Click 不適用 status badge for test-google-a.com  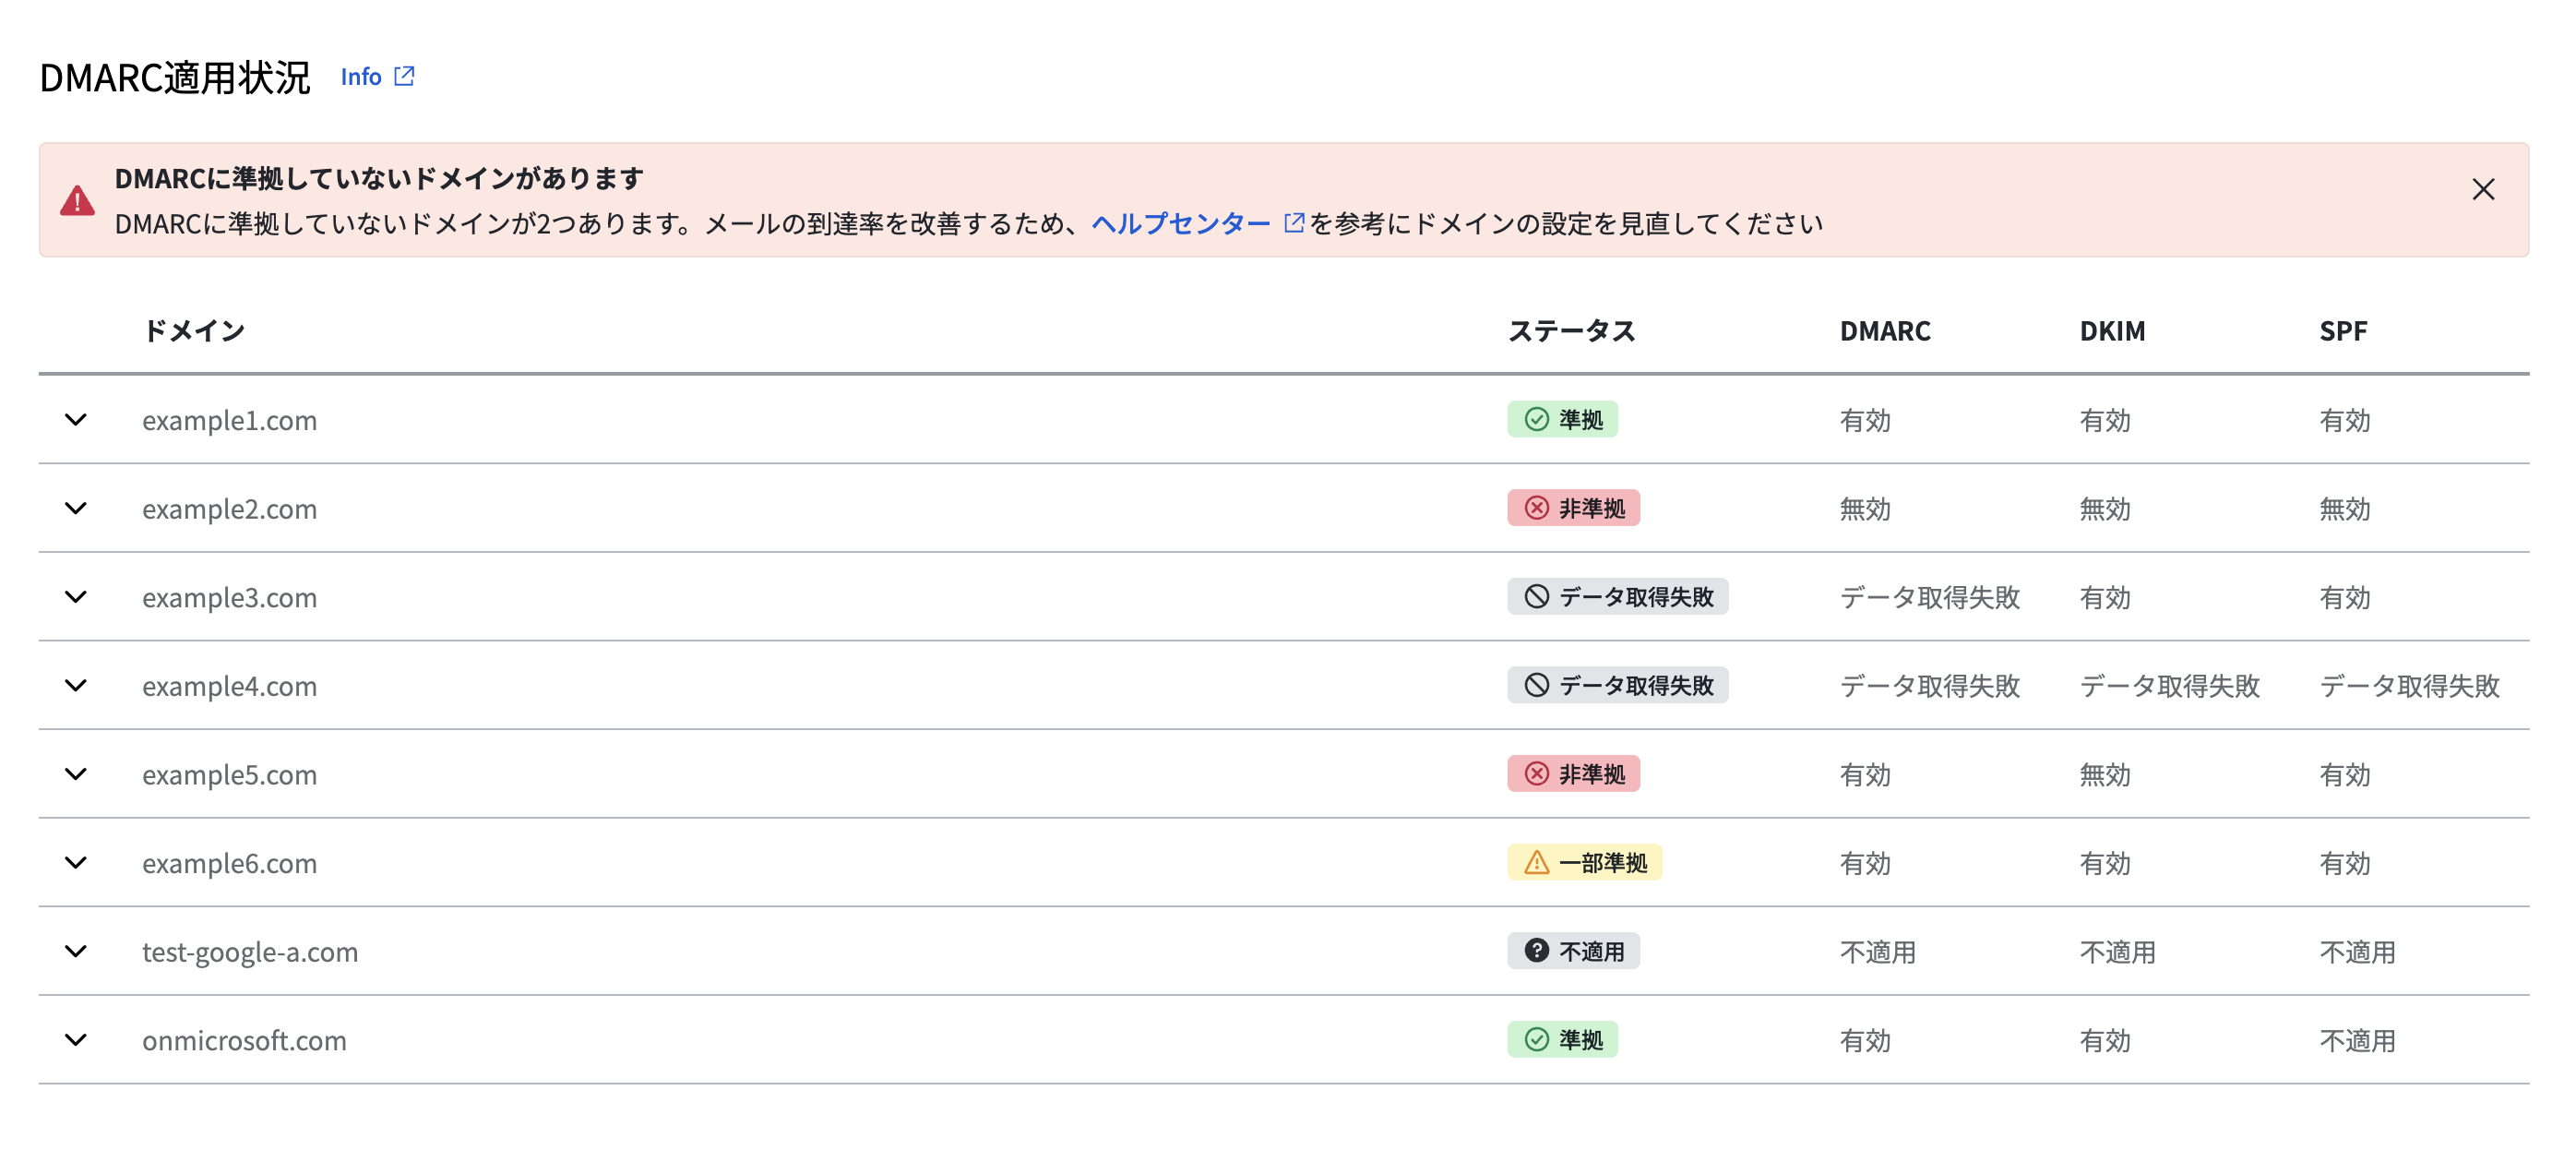point(1573,951)
